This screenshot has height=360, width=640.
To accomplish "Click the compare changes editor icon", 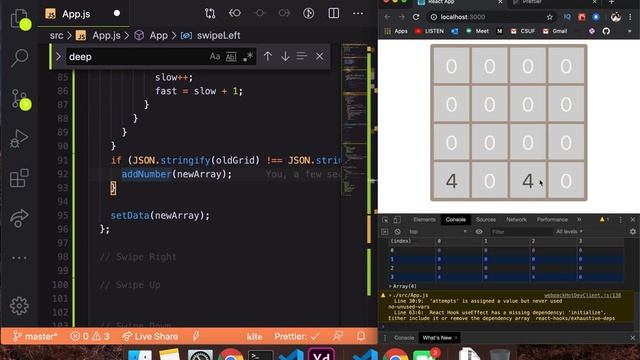I will tap(210, 13).
